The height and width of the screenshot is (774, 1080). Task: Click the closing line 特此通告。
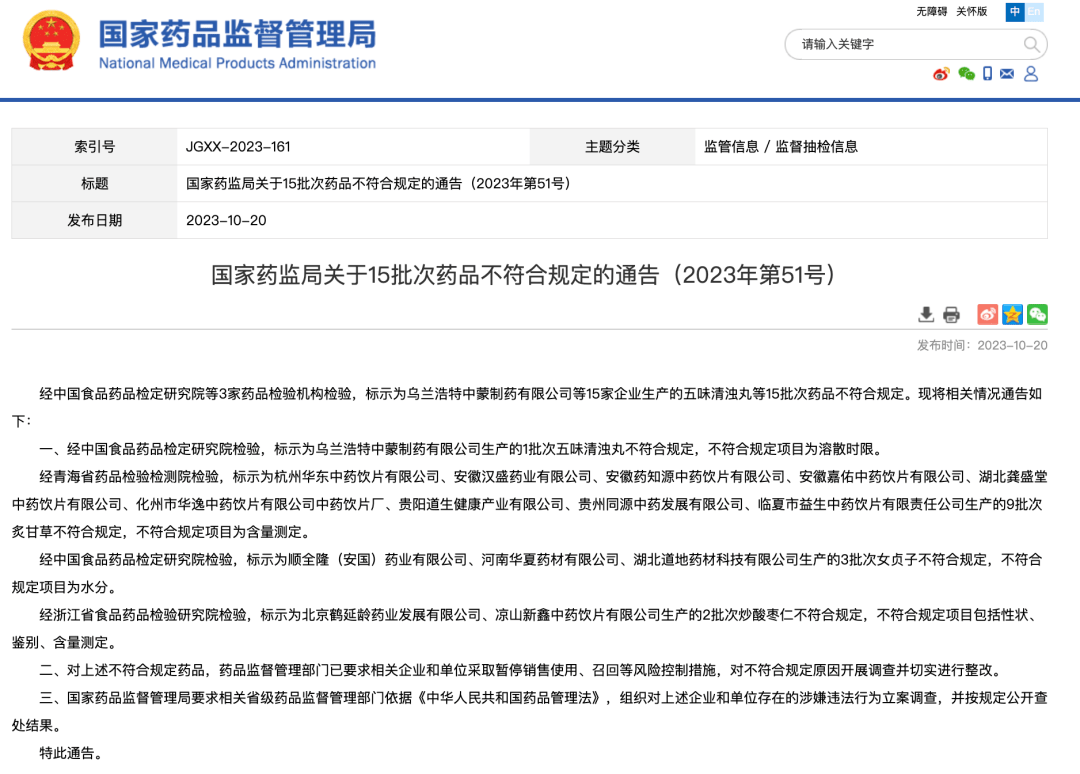(x=74, y=753)
